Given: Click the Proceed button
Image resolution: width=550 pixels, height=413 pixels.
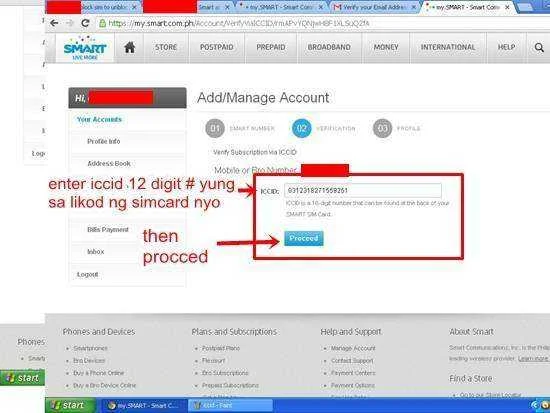Looking at the screenshot, I should 304,239.
